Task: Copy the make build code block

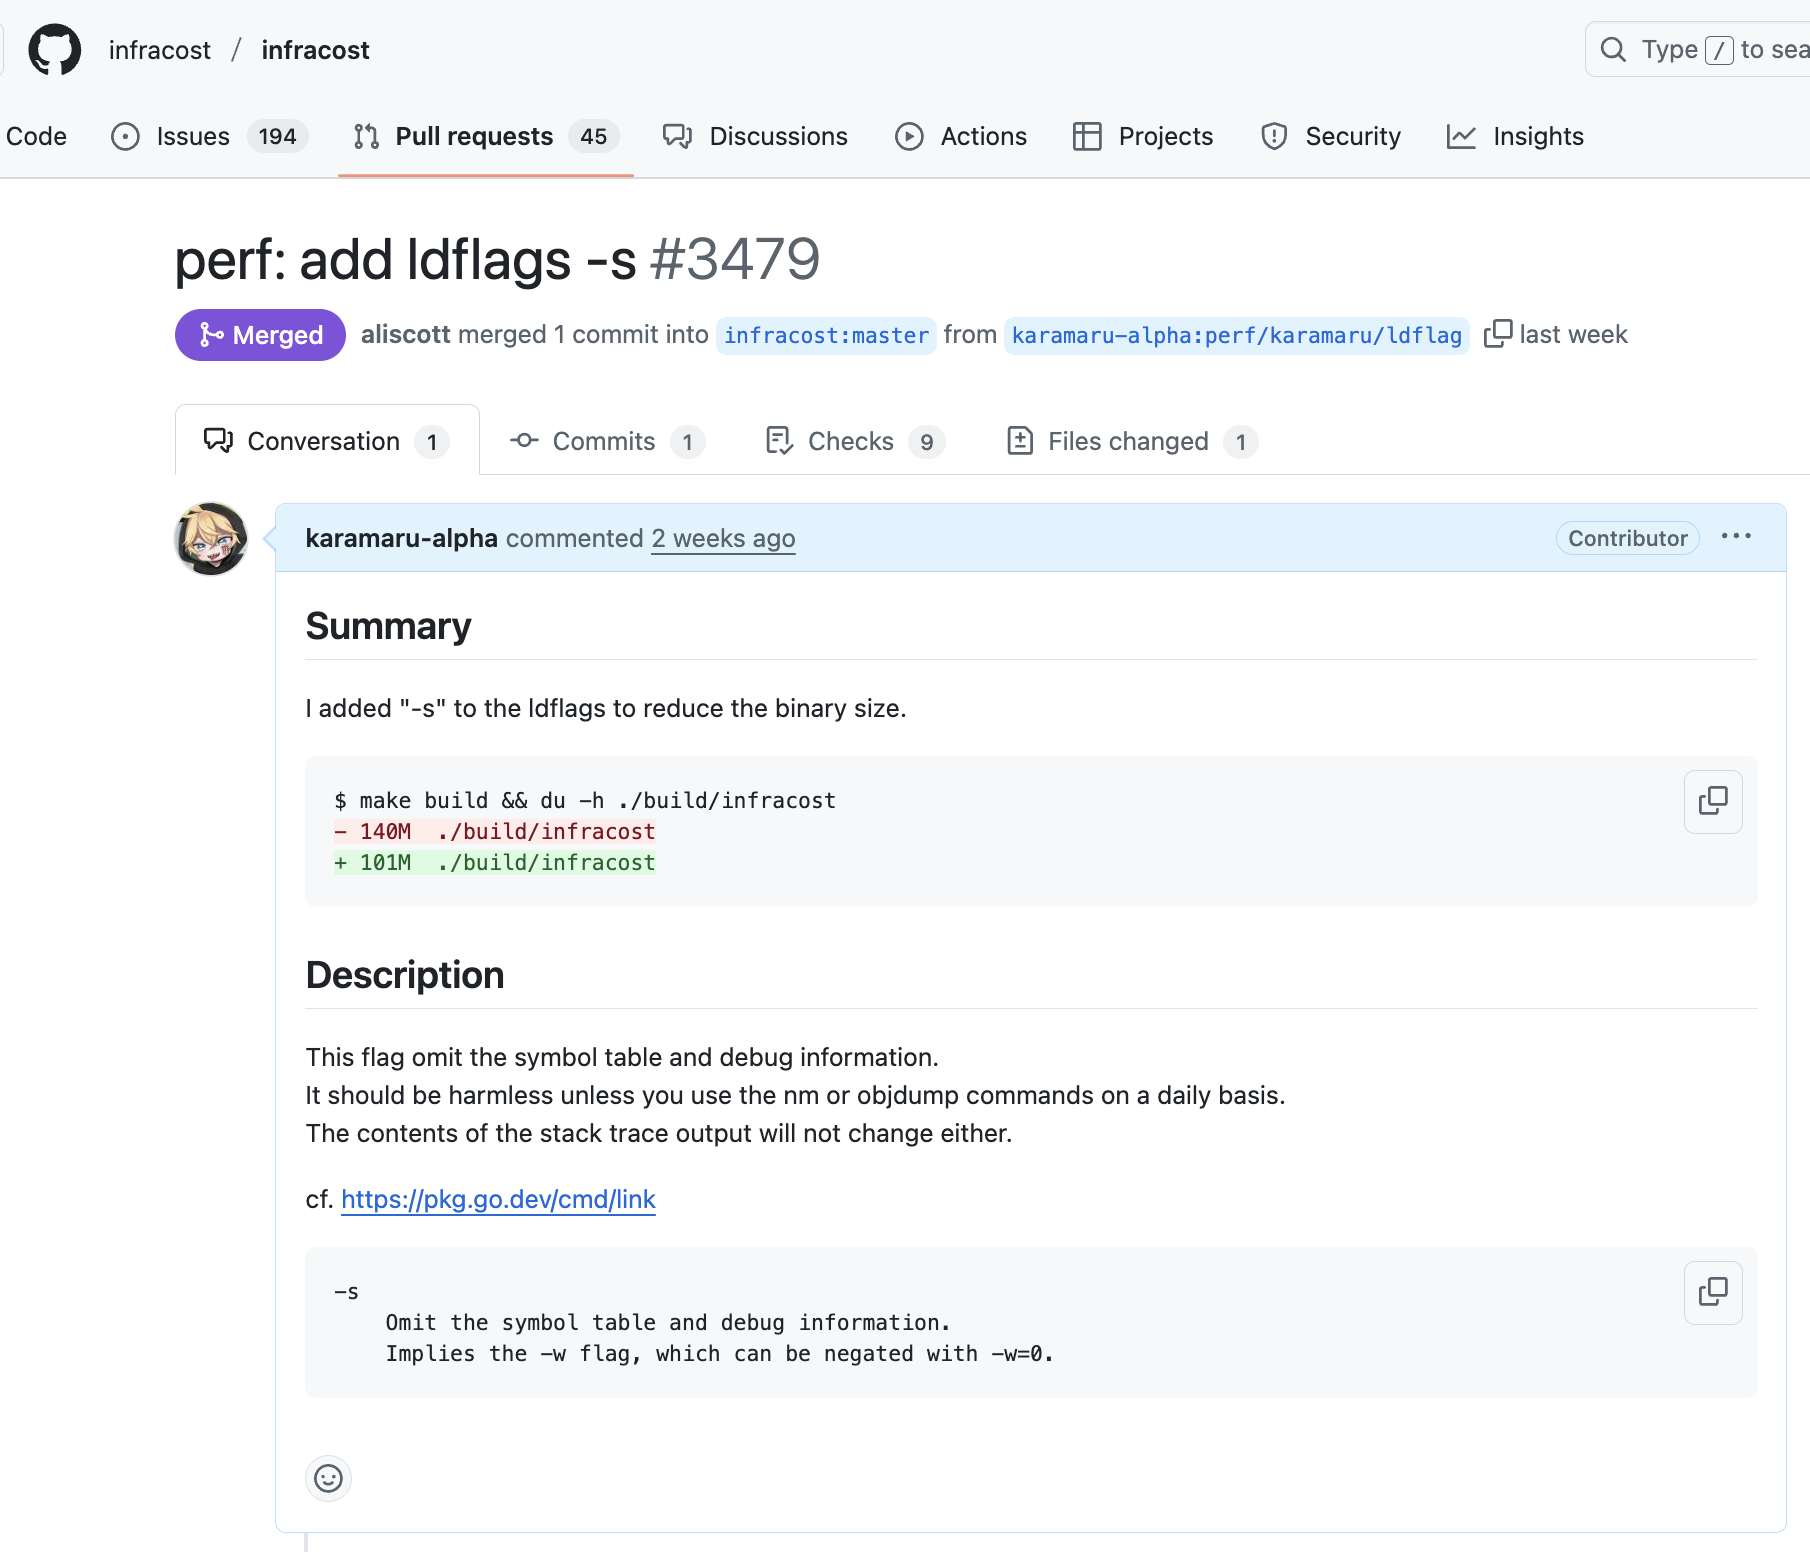Action: (x=1712, y=801)
